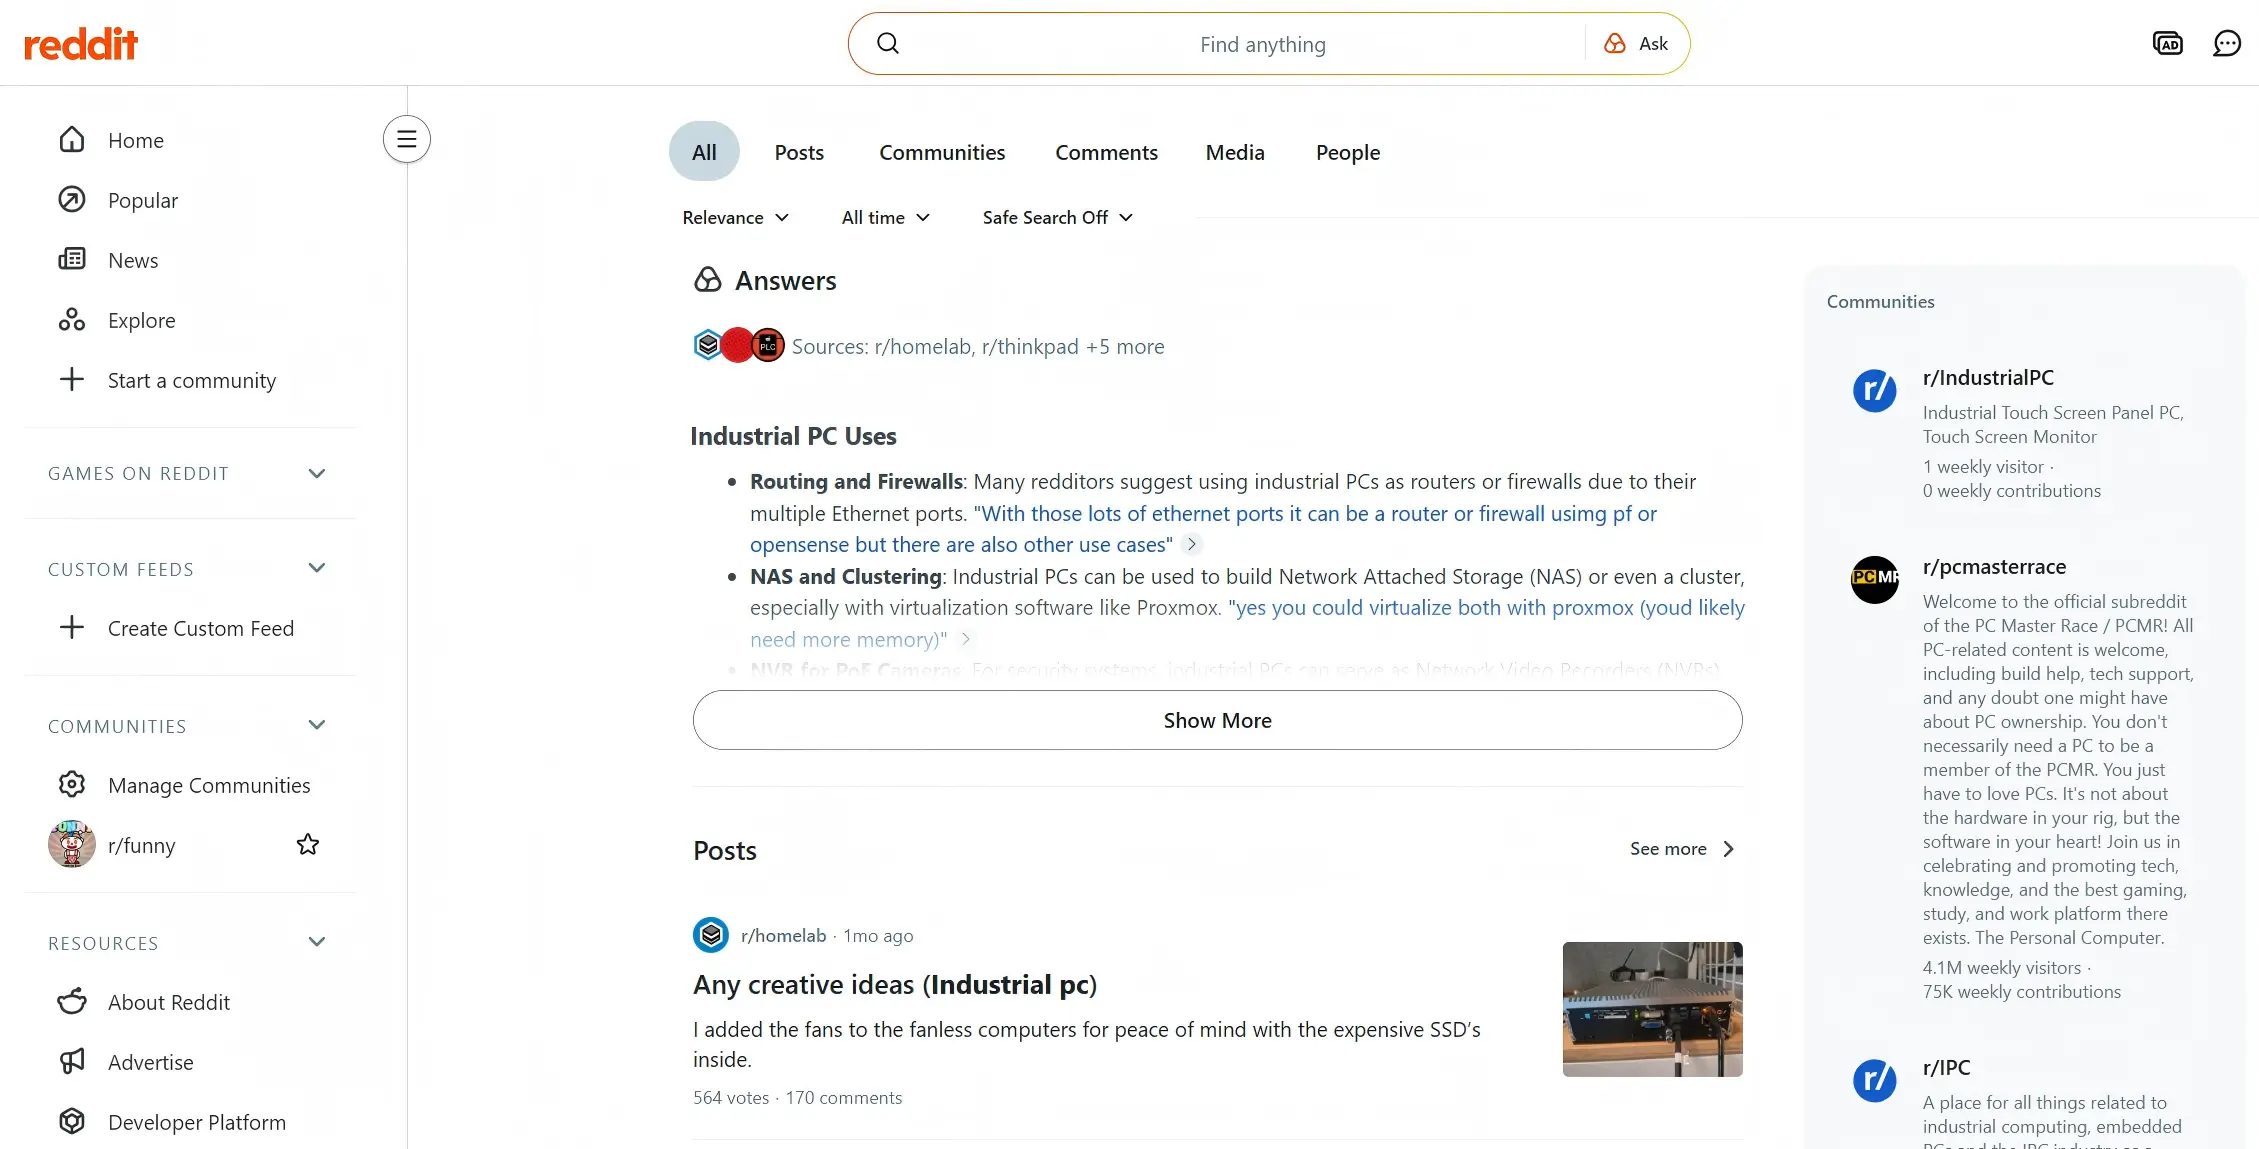Collapse the sidebar with hamburger button
Viewport: 2259px width, 1149px height.
407,139
